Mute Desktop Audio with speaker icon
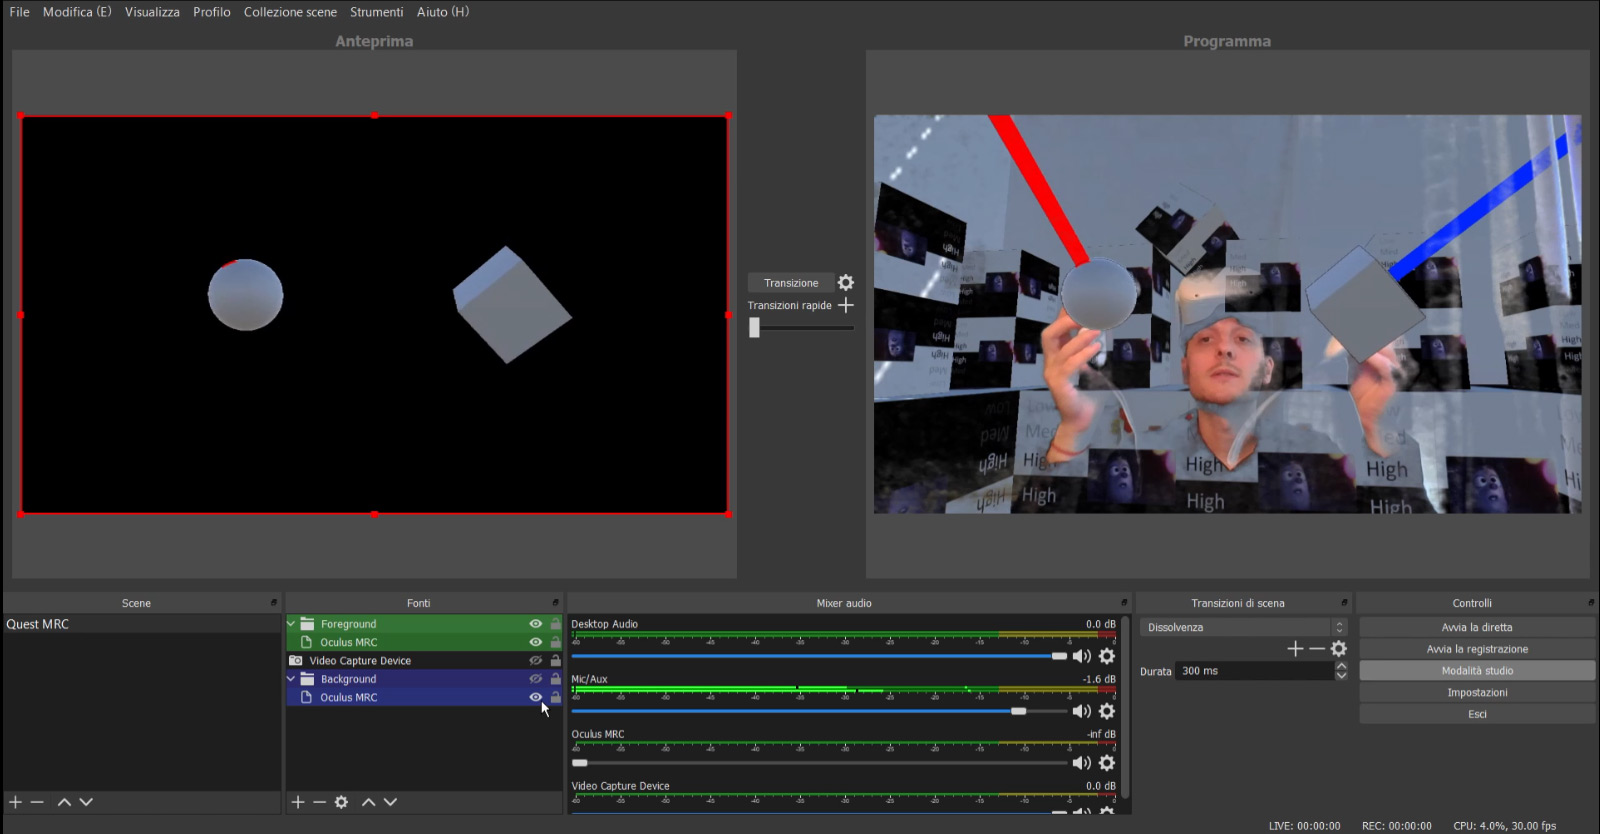The width and height of the screenshot is (1600, 834). (x=1082, y=656)
